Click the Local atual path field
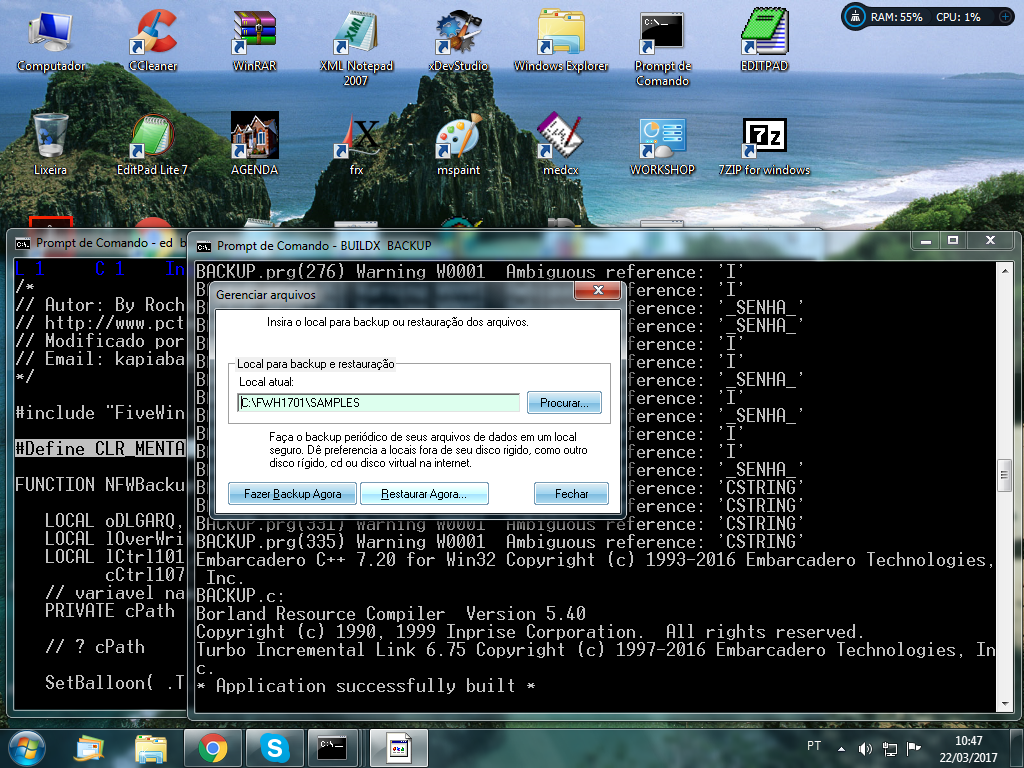This screenshot has width=1024, height=768. 378,403
